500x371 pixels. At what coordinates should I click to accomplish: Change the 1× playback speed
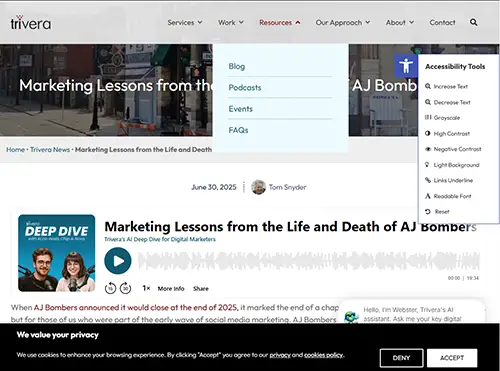pyautogui.click(x=146, y=288)
